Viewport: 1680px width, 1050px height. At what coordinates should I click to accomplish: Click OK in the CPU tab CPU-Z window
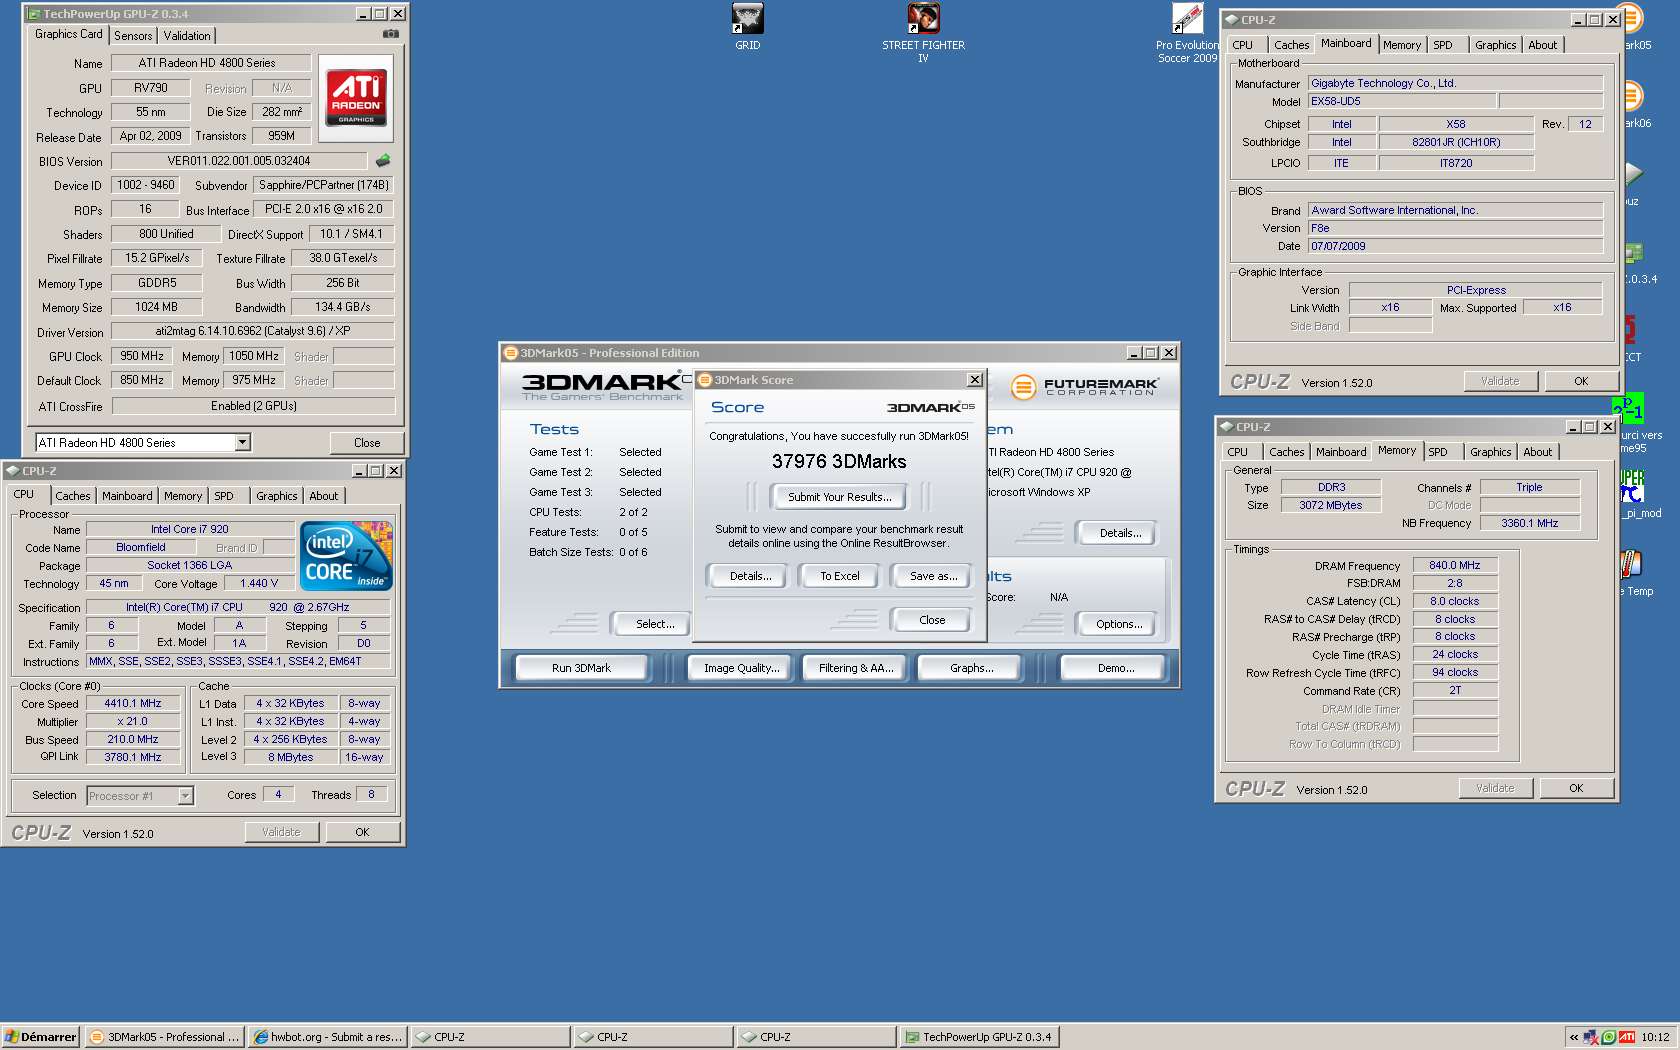tap(362, 832)
